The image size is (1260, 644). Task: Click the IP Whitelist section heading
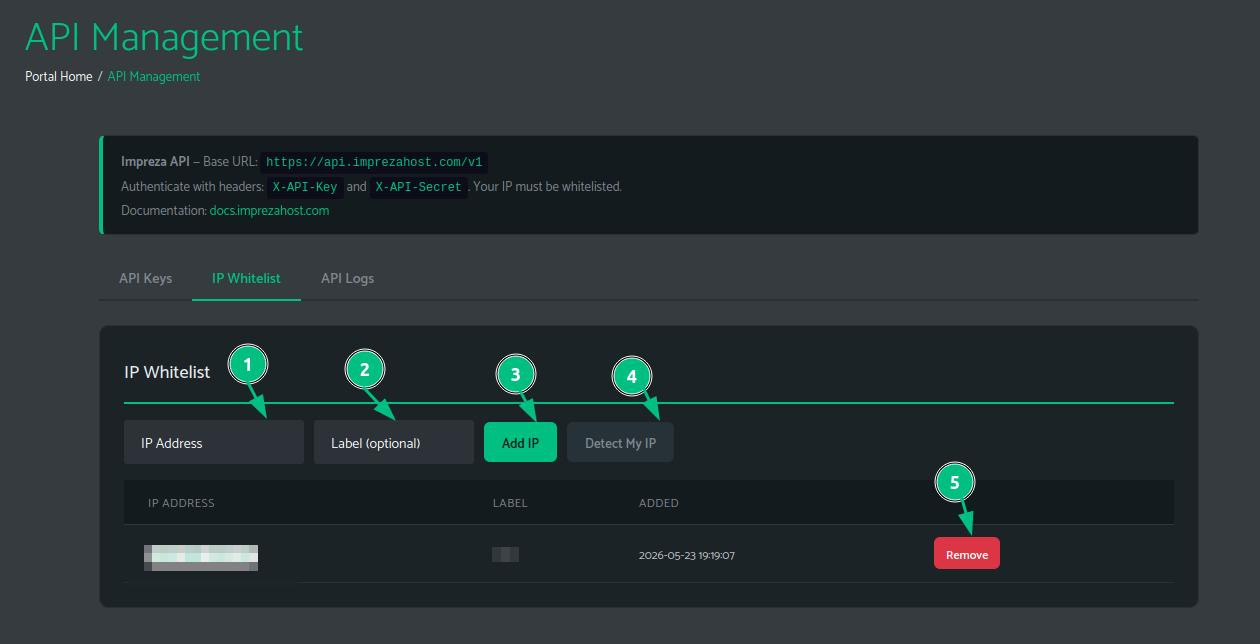[x=167, y=372]
